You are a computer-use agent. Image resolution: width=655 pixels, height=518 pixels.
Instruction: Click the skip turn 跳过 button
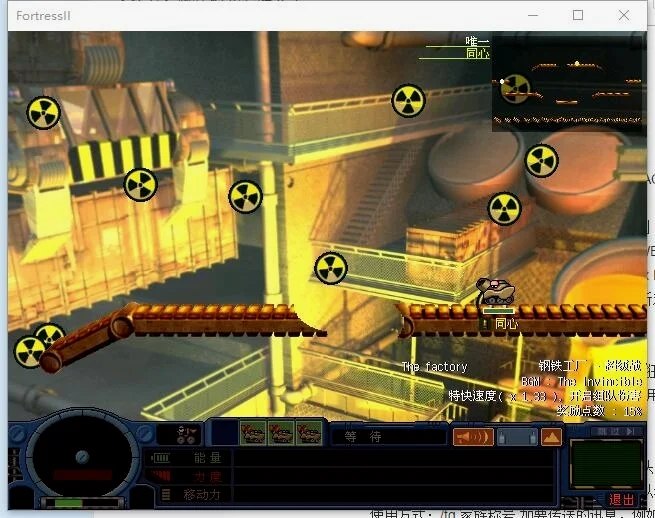pos(617,431)
